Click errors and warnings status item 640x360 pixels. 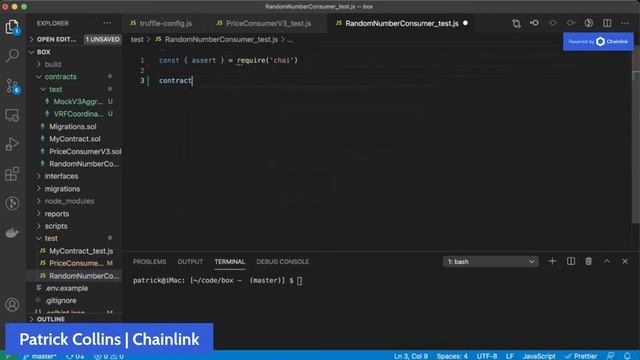point(109,356)
